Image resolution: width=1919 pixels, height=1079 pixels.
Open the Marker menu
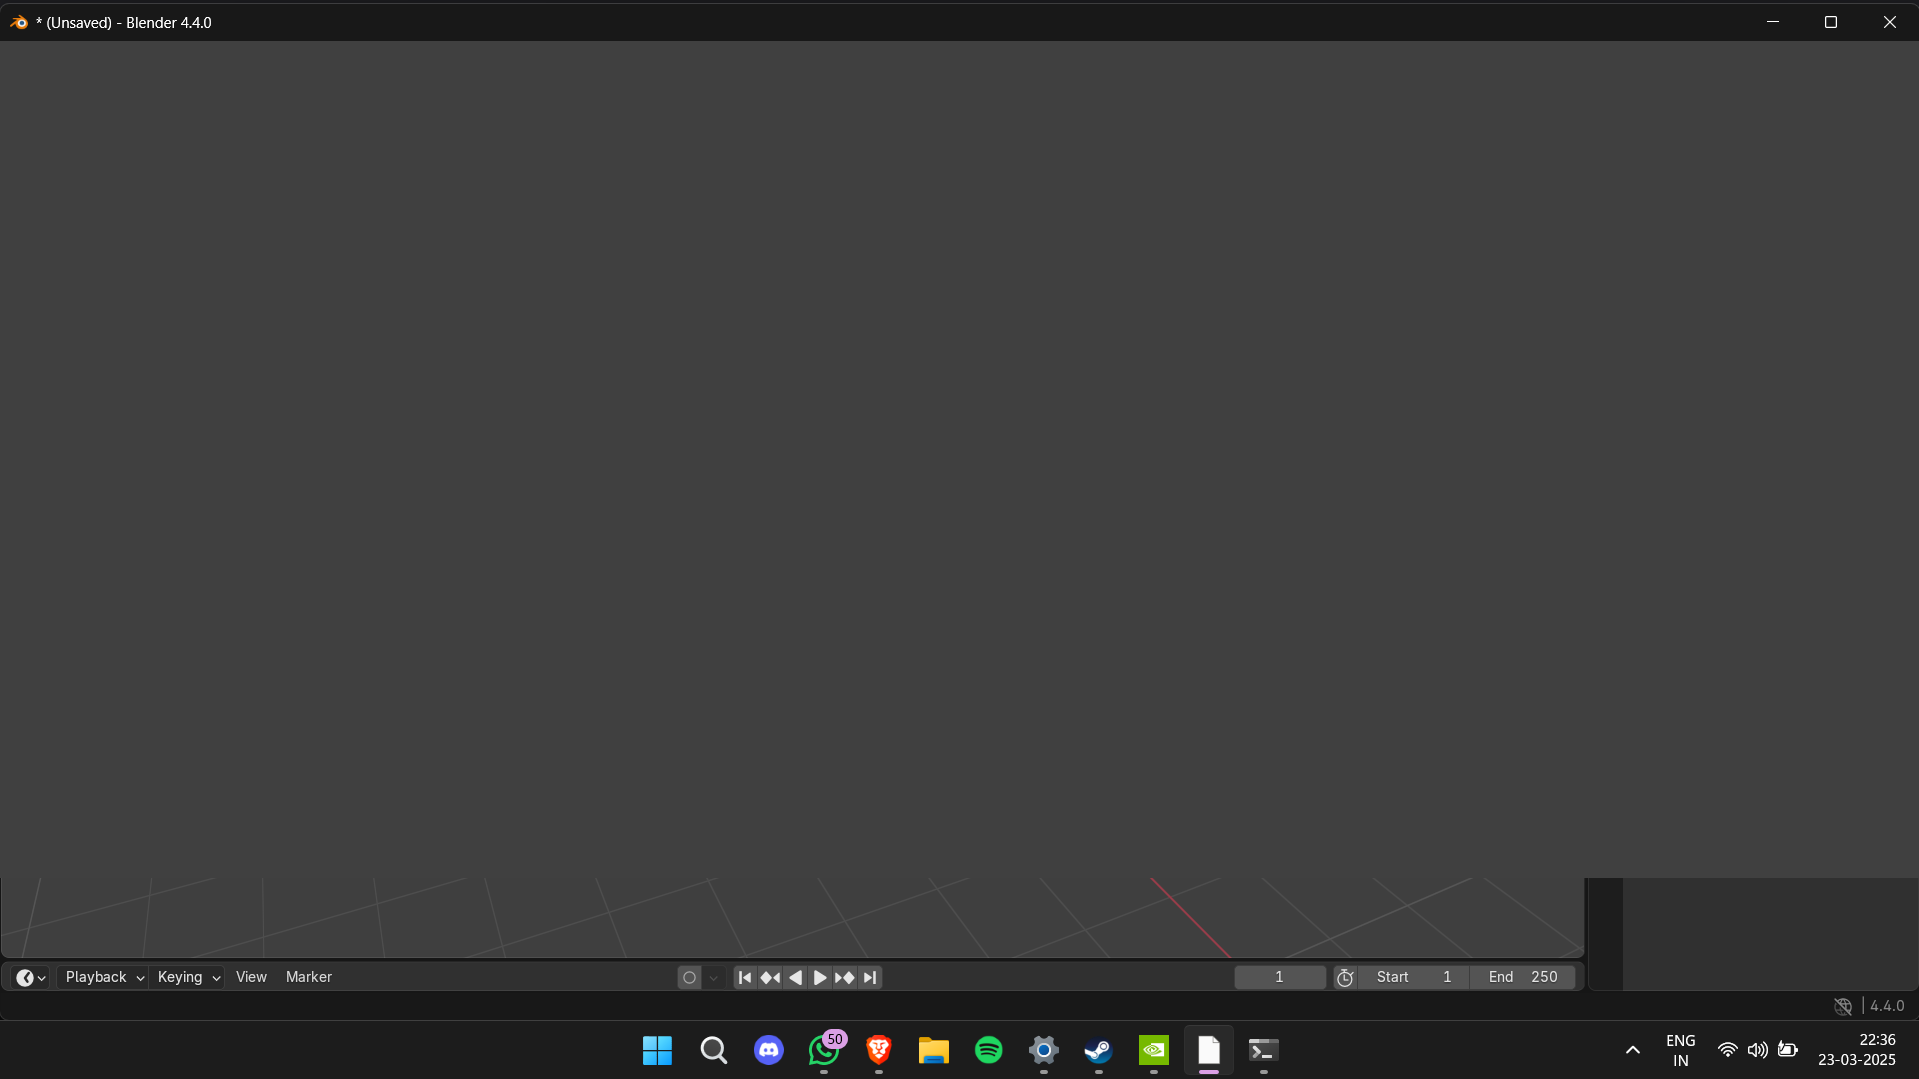coord(309,977)
